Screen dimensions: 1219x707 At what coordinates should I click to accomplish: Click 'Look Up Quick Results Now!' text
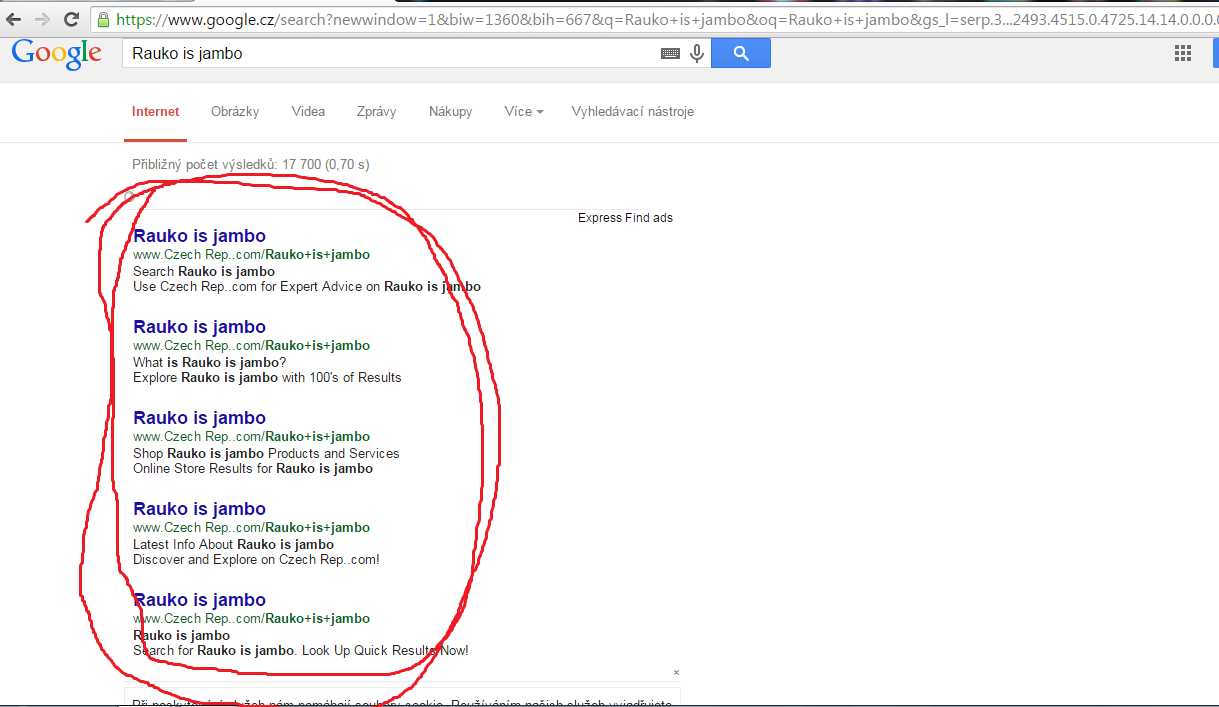click(x=385, y=651)
